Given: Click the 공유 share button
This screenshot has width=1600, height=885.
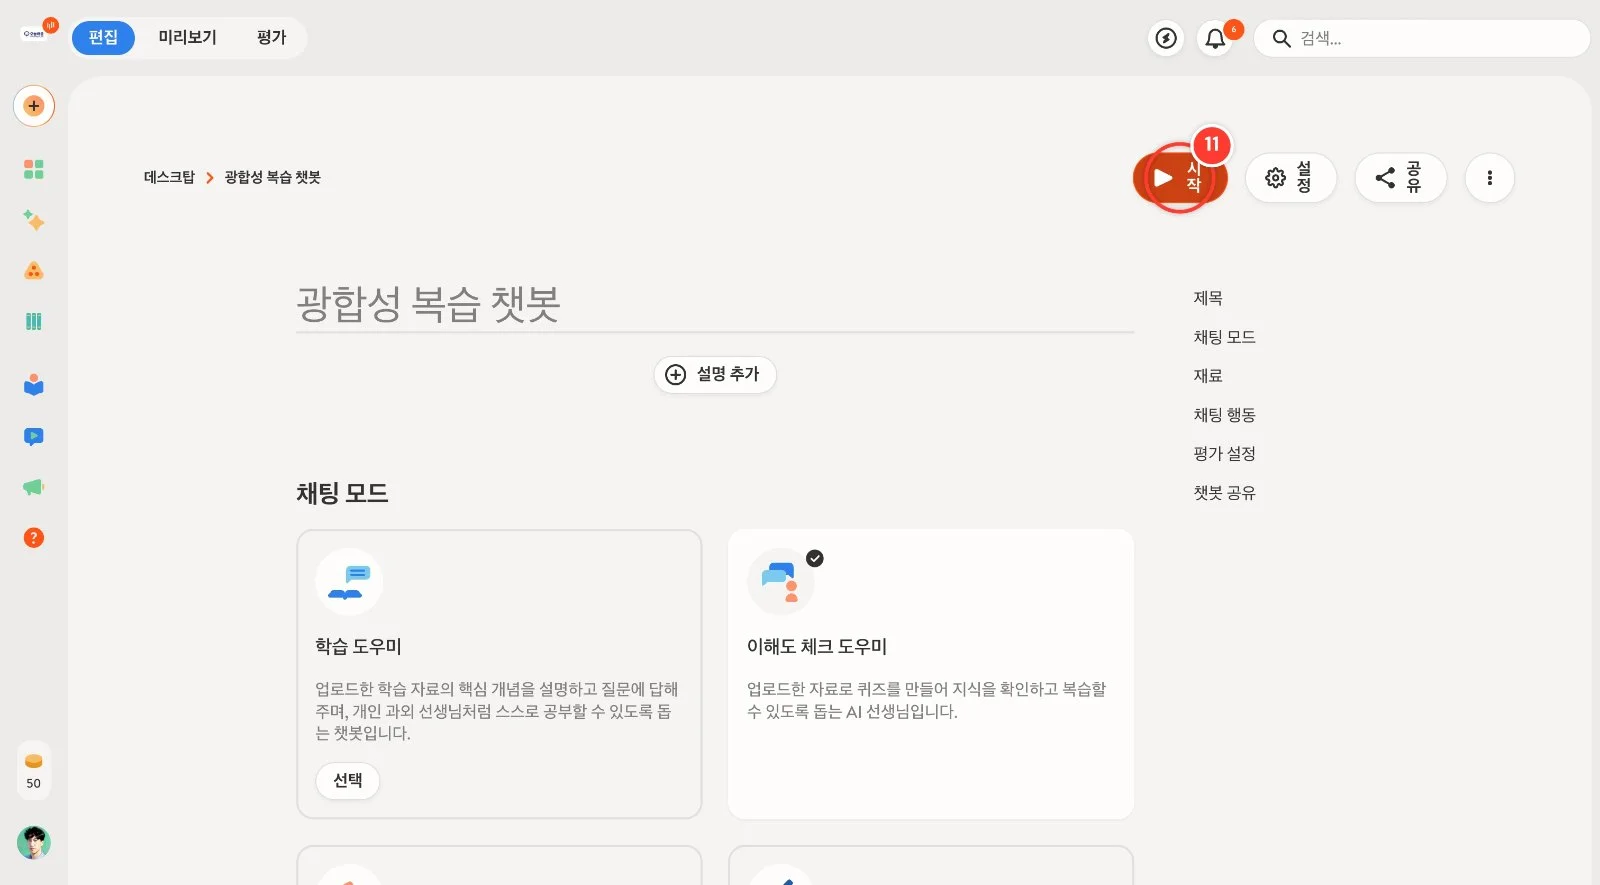Looking at the screenshot, I should pyautogui.click(x=1401, y=178).
